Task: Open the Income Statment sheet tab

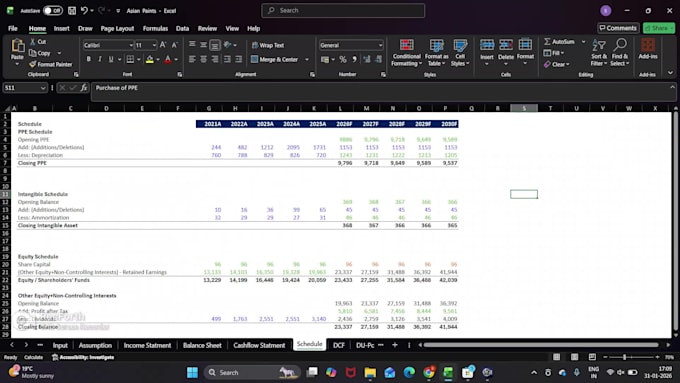Action: (x=147, y=345)
